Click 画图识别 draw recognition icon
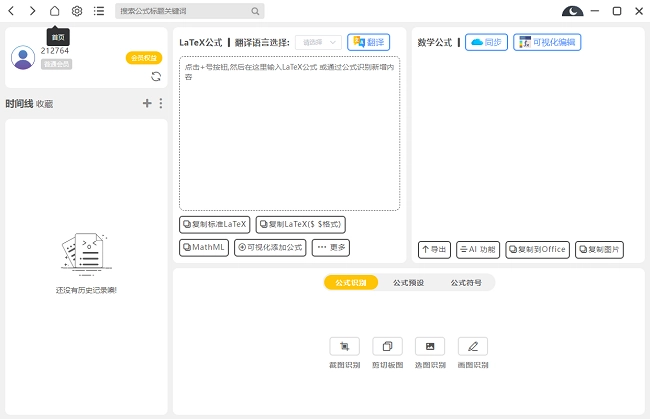 pos(473,346)
